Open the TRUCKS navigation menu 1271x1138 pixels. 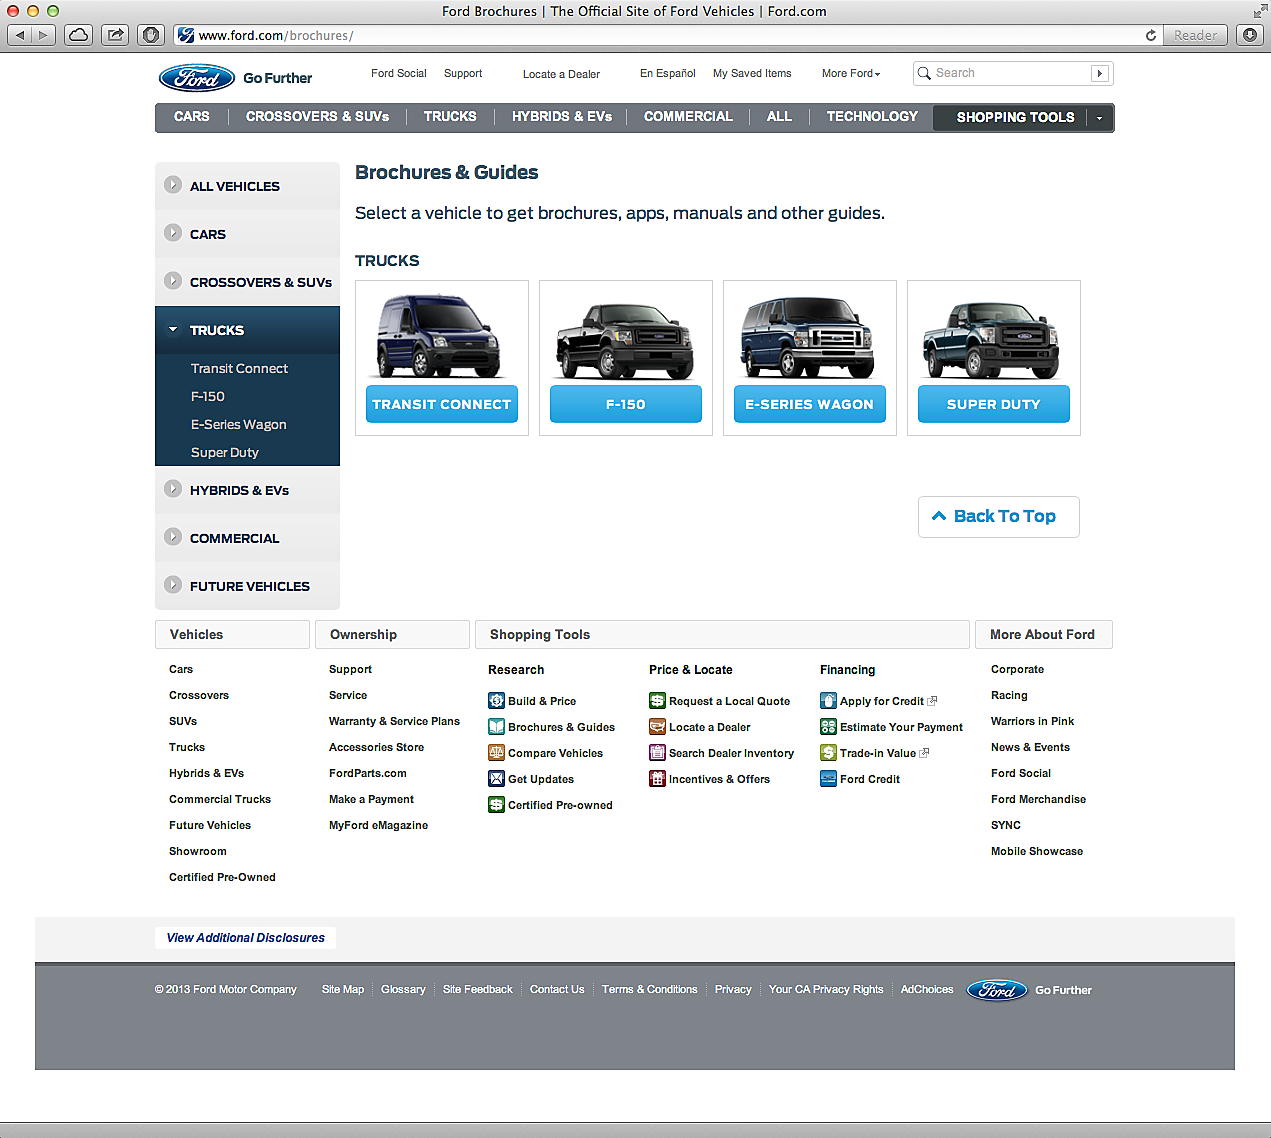[450, 117]
